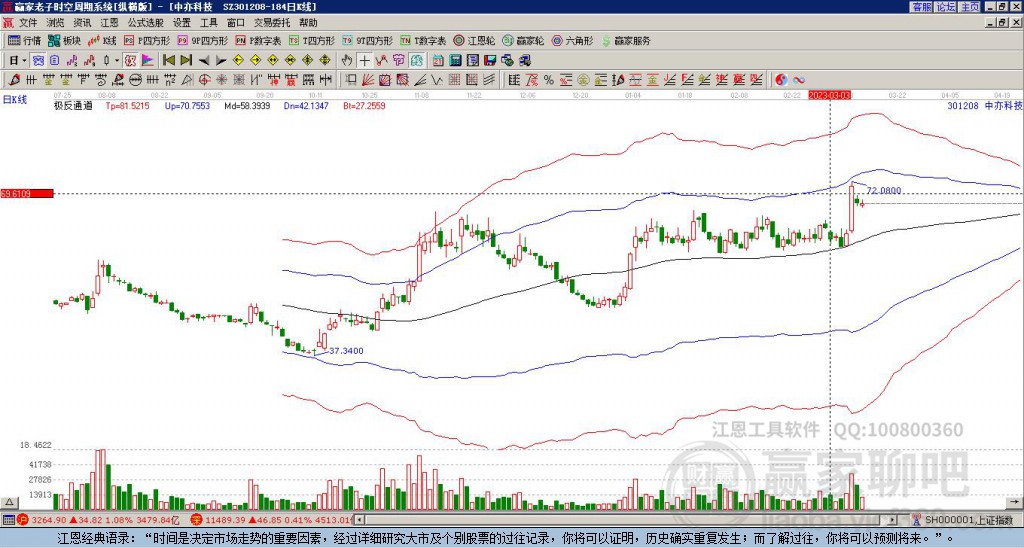This screenshot has height=548, width=1024.
Task: Open the 文件 menu
Action: click(x=28, y=23)
